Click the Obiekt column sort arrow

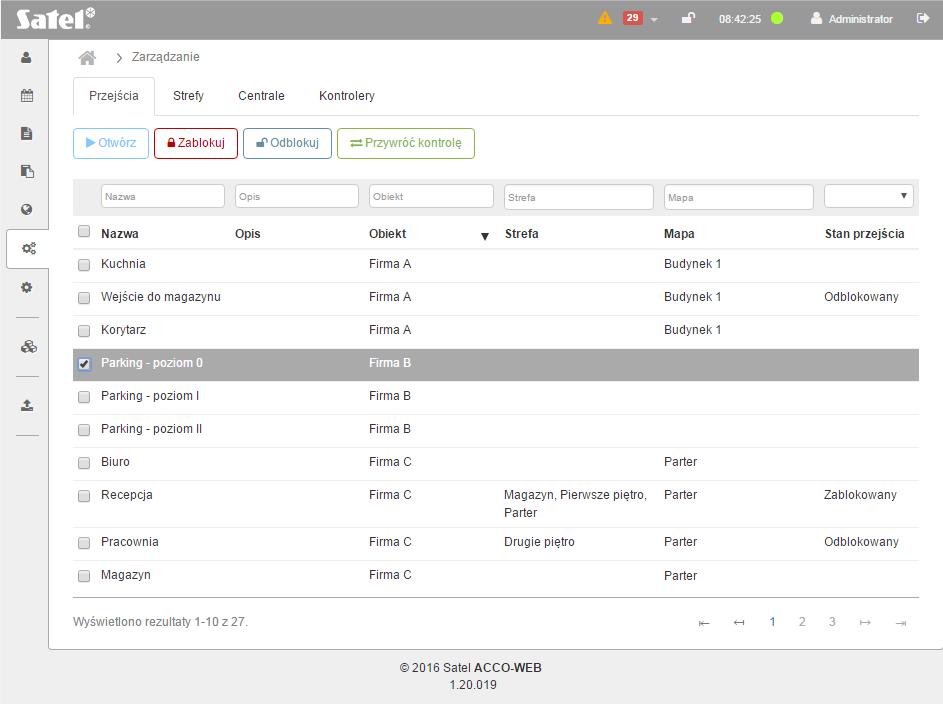(485, 236)
